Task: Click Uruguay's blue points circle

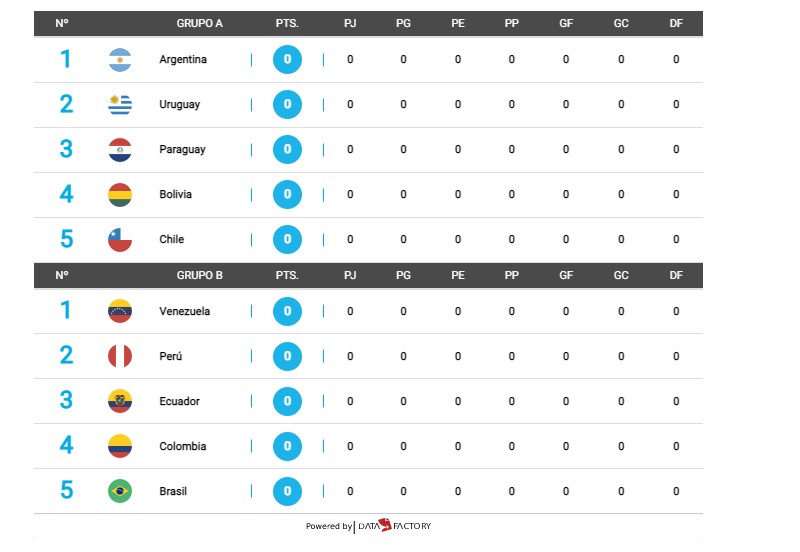Action: pos(287,105)
